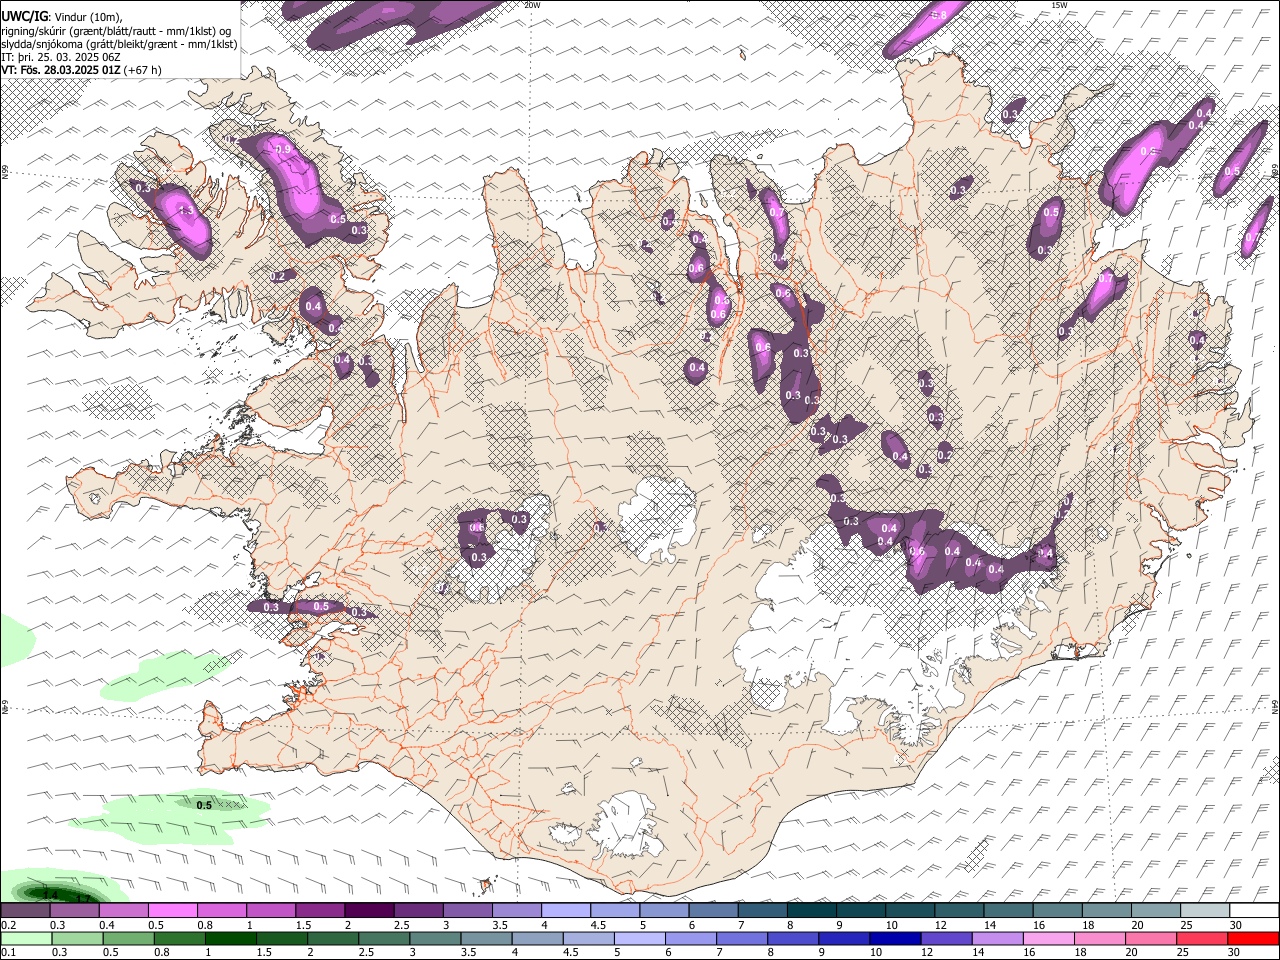Click darkest green swatch between 1 and 1.5

click(230, 938)
